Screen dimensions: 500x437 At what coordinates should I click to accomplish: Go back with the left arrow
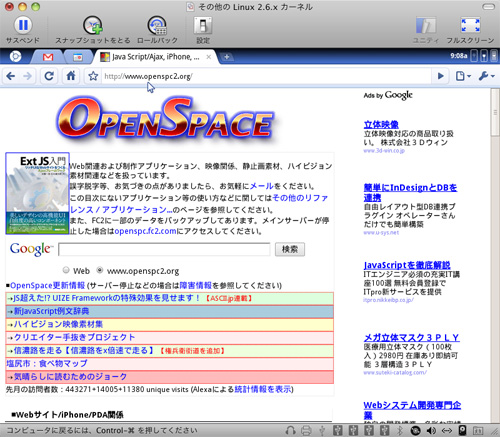[x=11, y=76]
